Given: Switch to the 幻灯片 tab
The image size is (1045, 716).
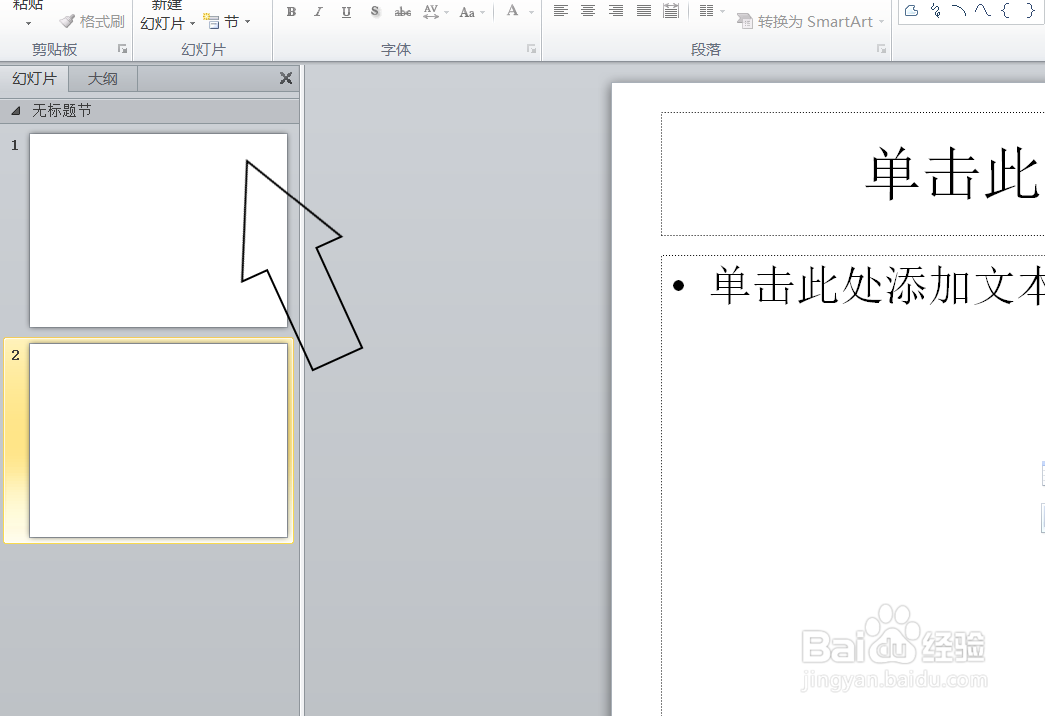Looking at the screenshot, I should point(35,79).
